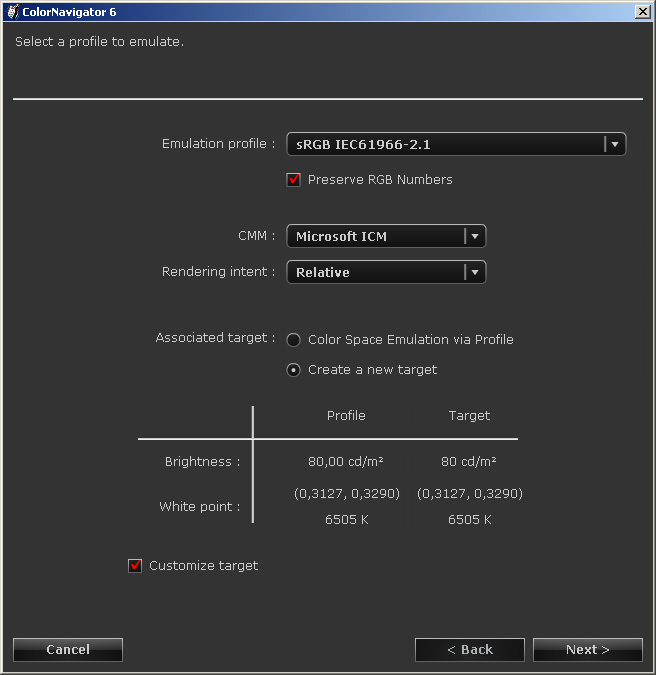Click the Target column header
This screenshot has width=656, height=675.
[469, 415]
